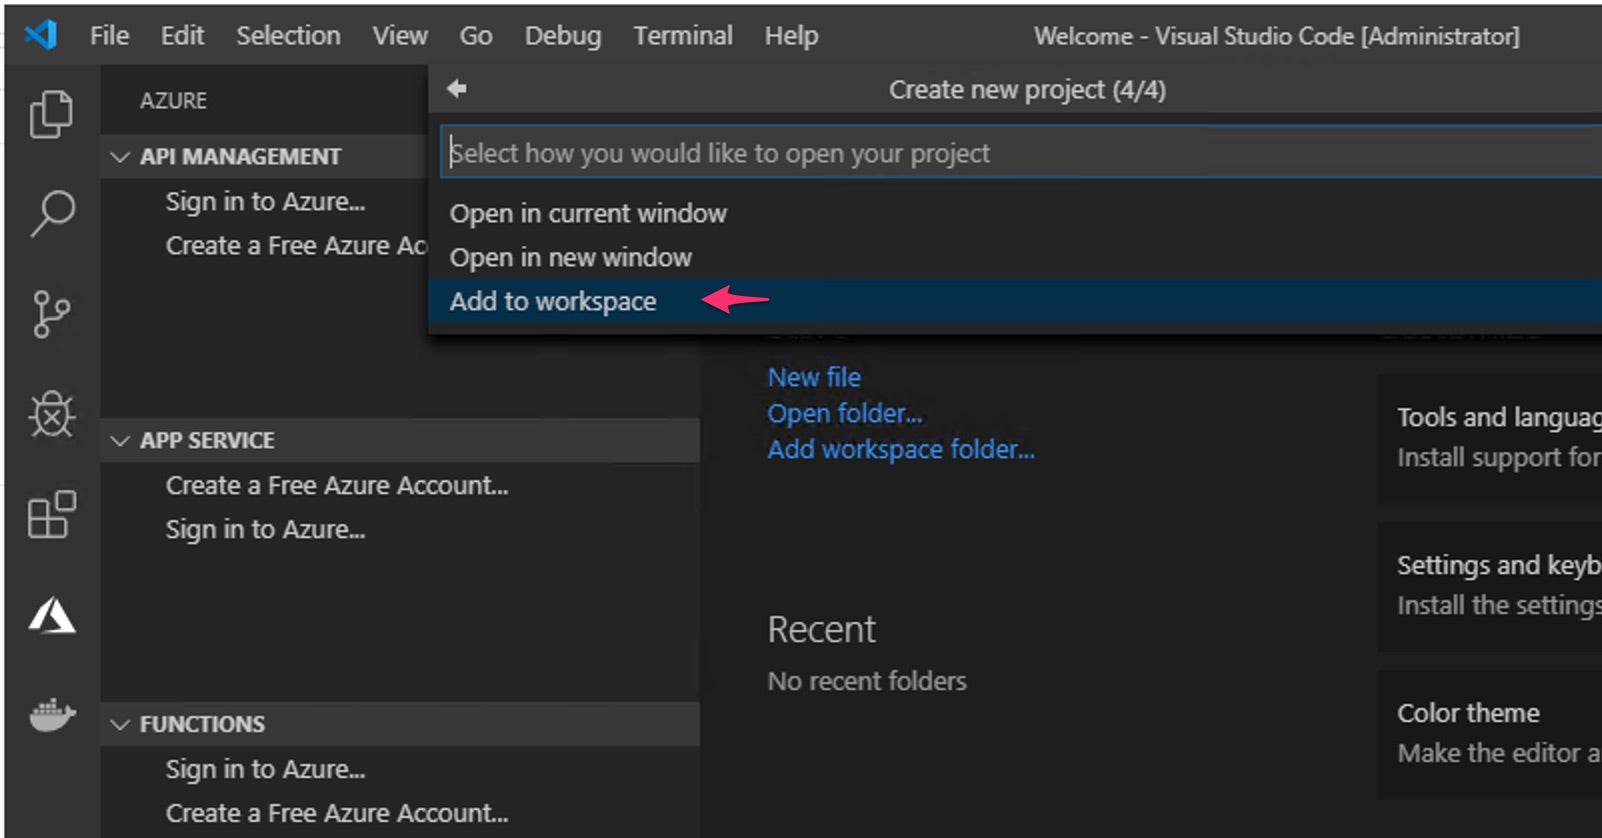Click the 'New file' link
The width and height of the screenshot is (1602, 838).
pos(813,377)
